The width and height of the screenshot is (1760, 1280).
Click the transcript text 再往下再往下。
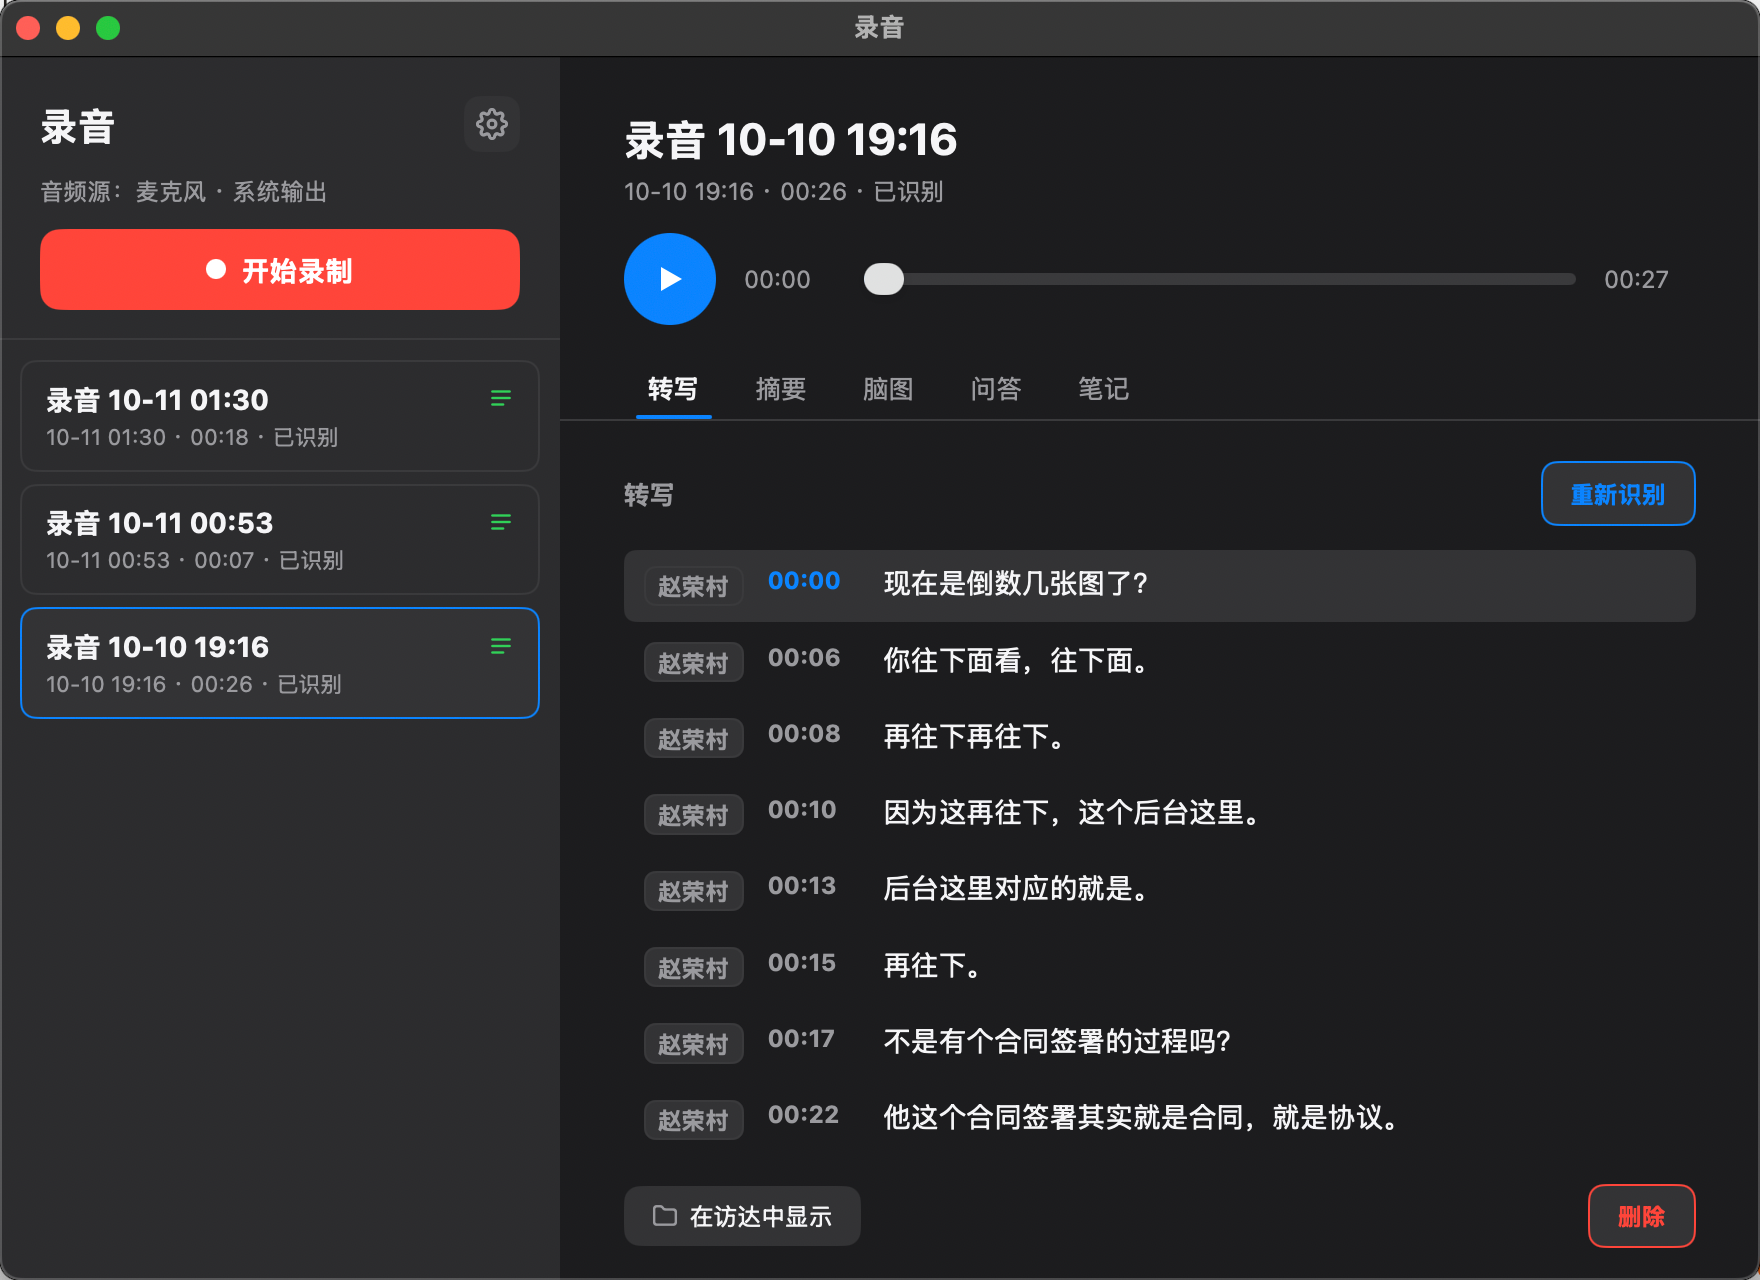974,737
